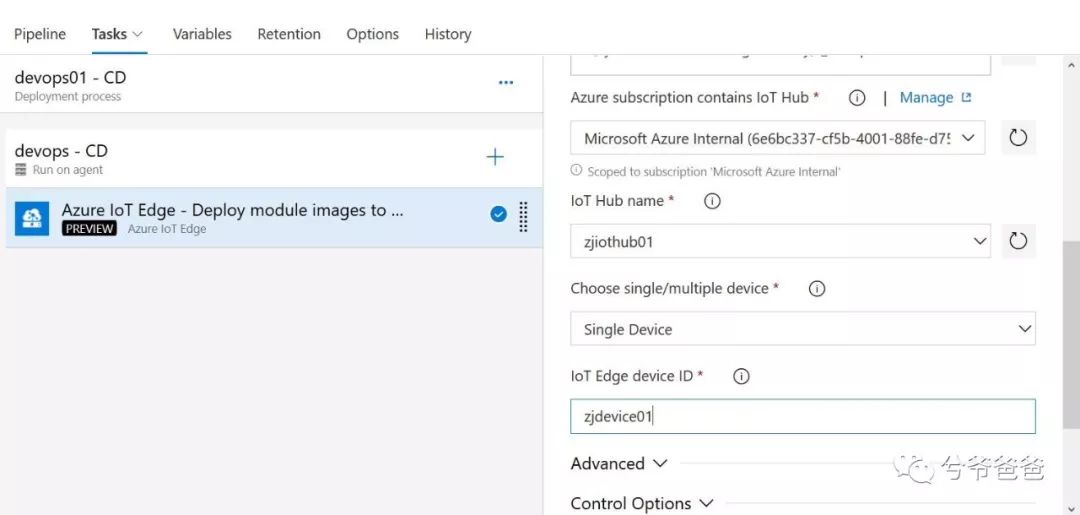Open the Manage subscription link
1080x515 pixels.
[926, 98]
